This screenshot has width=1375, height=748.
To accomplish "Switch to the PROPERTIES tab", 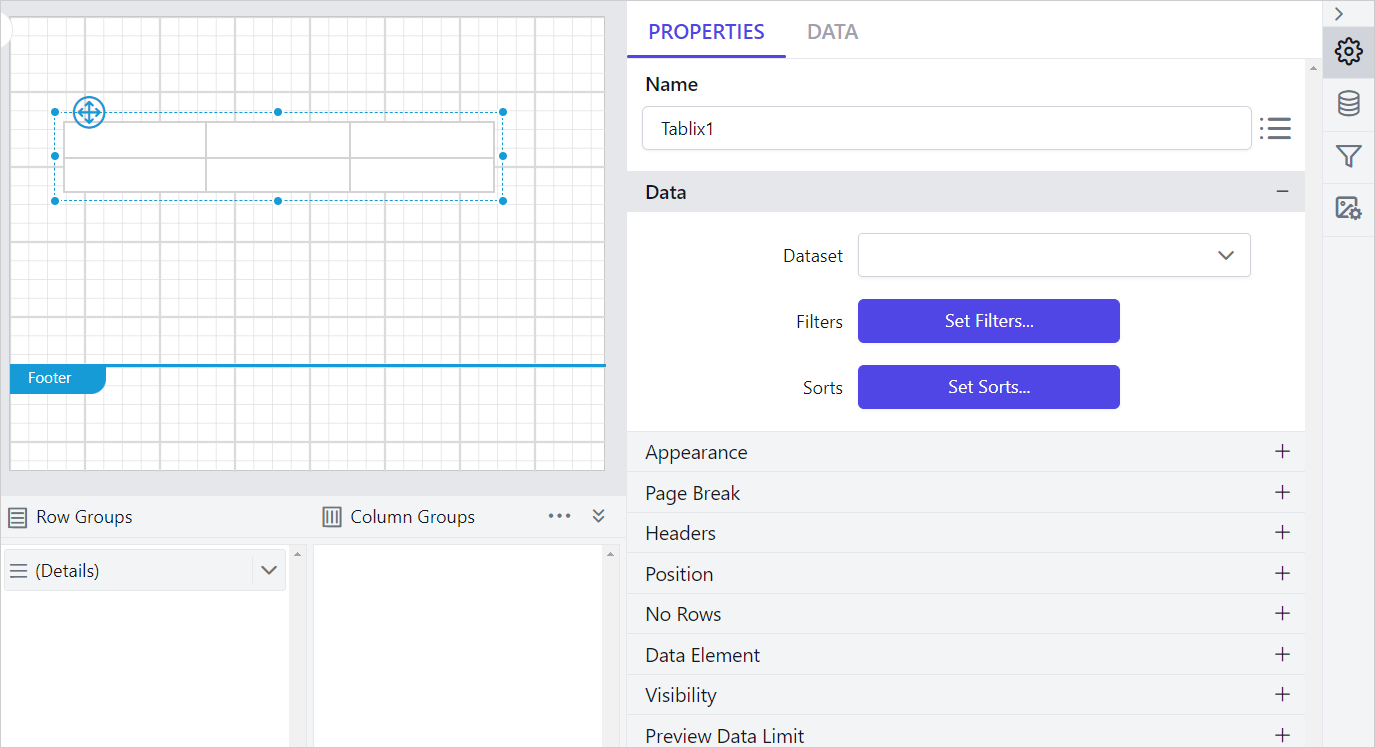I will [x=706, y=32].
